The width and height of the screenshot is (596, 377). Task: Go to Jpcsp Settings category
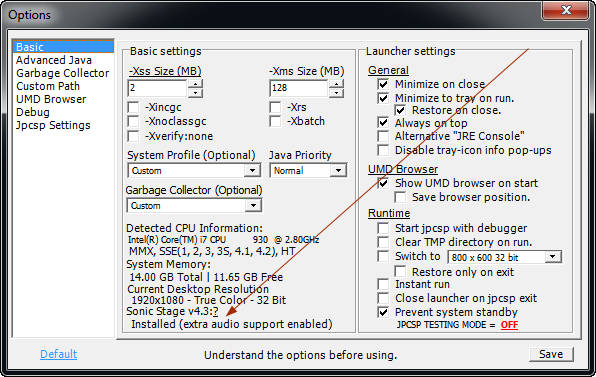tap(53, 125)
